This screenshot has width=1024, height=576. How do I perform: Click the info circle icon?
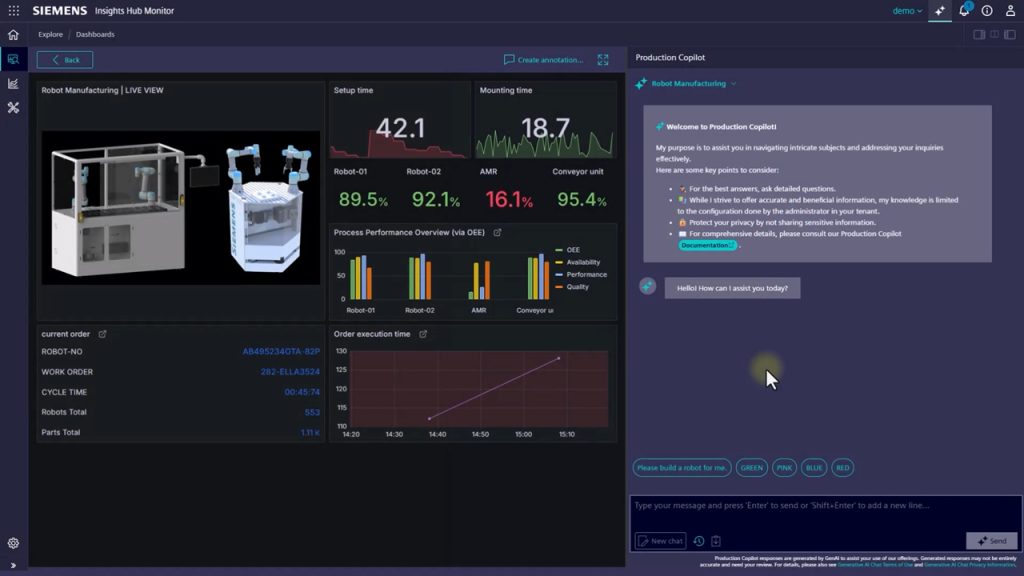coord(987,11)
